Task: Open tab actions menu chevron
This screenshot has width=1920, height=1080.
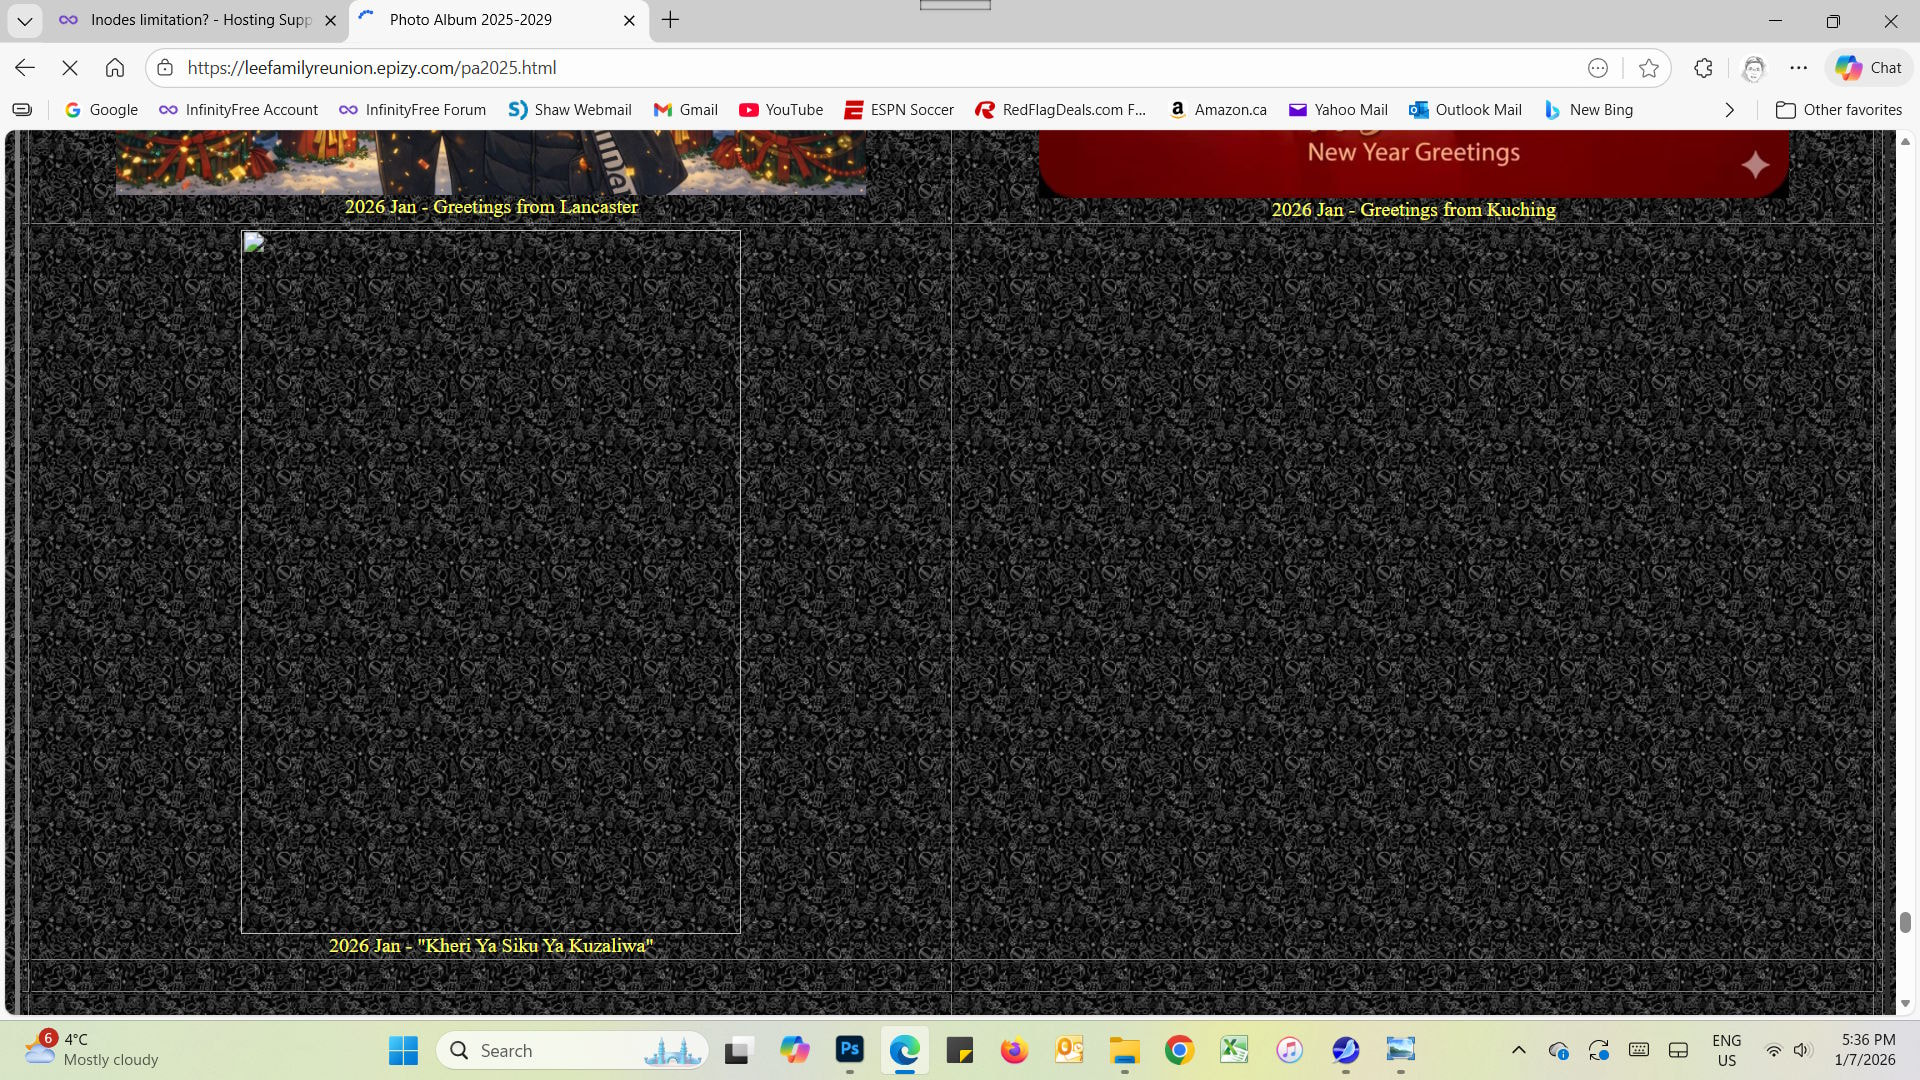Action: pos(25,20)
